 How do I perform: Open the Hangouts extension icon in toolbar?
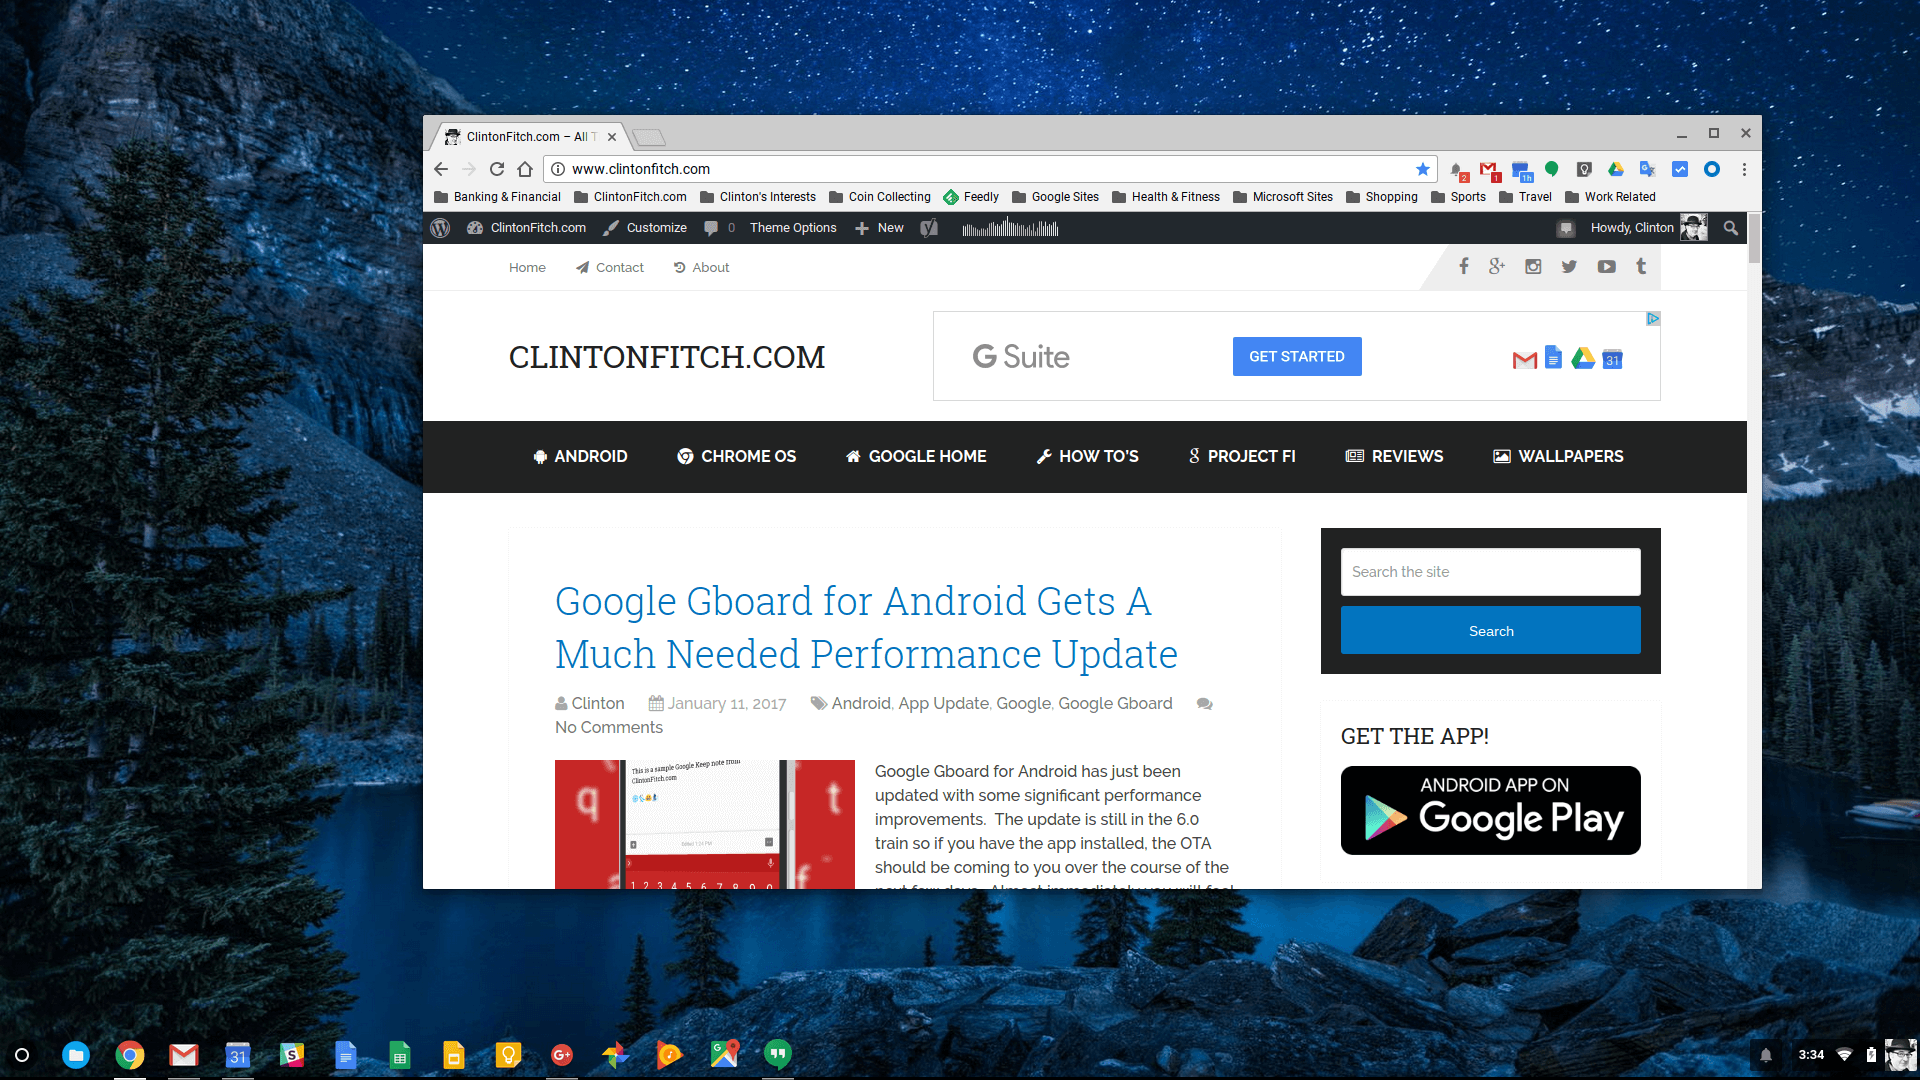point(1551,169)
